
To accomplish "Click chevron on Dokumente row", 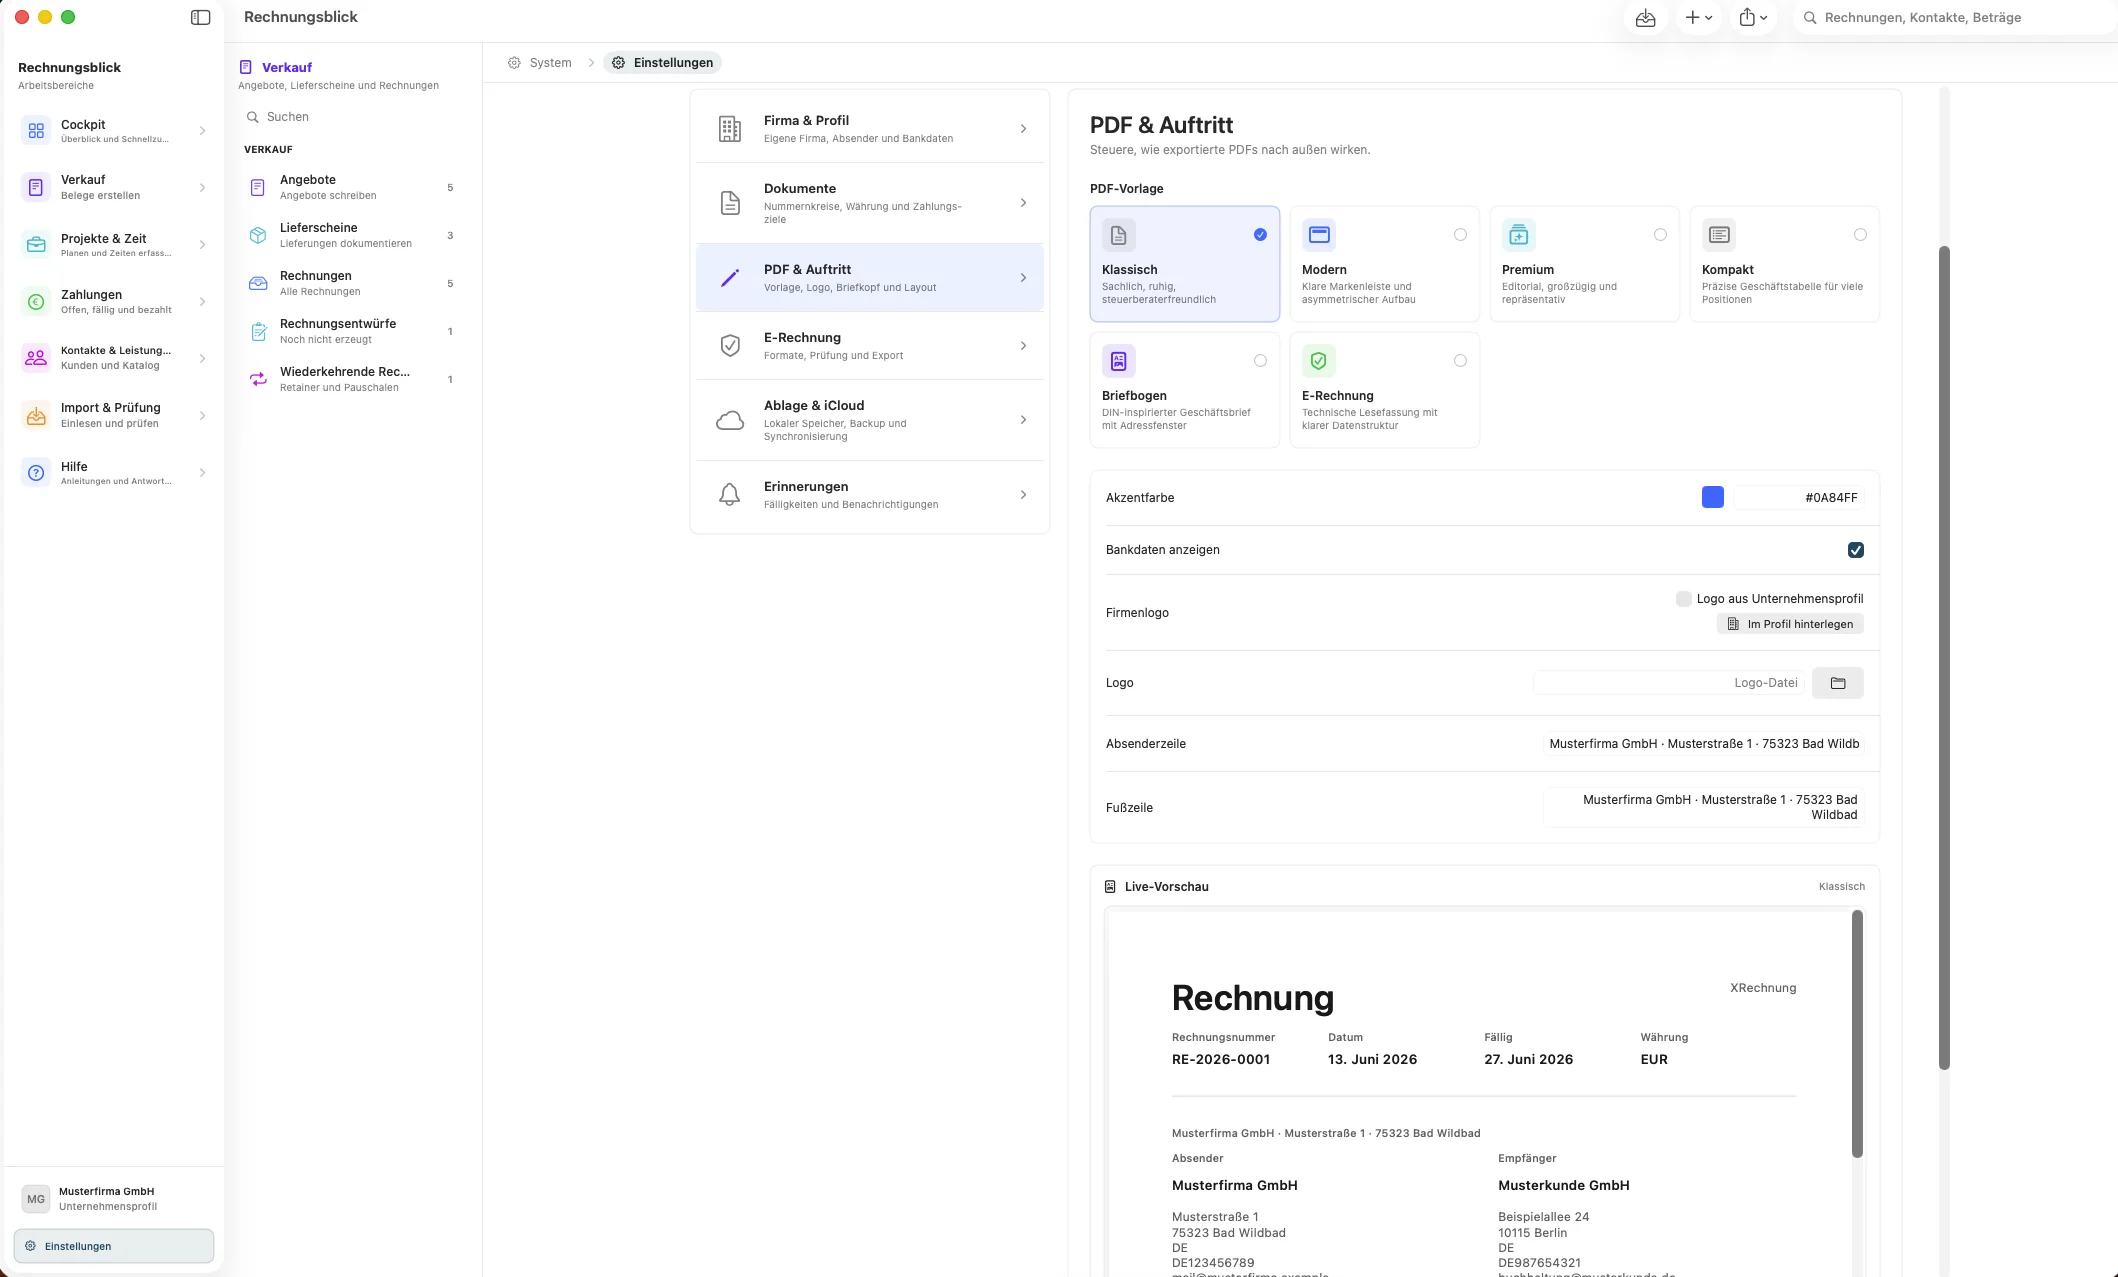I will pos(1023,203).
